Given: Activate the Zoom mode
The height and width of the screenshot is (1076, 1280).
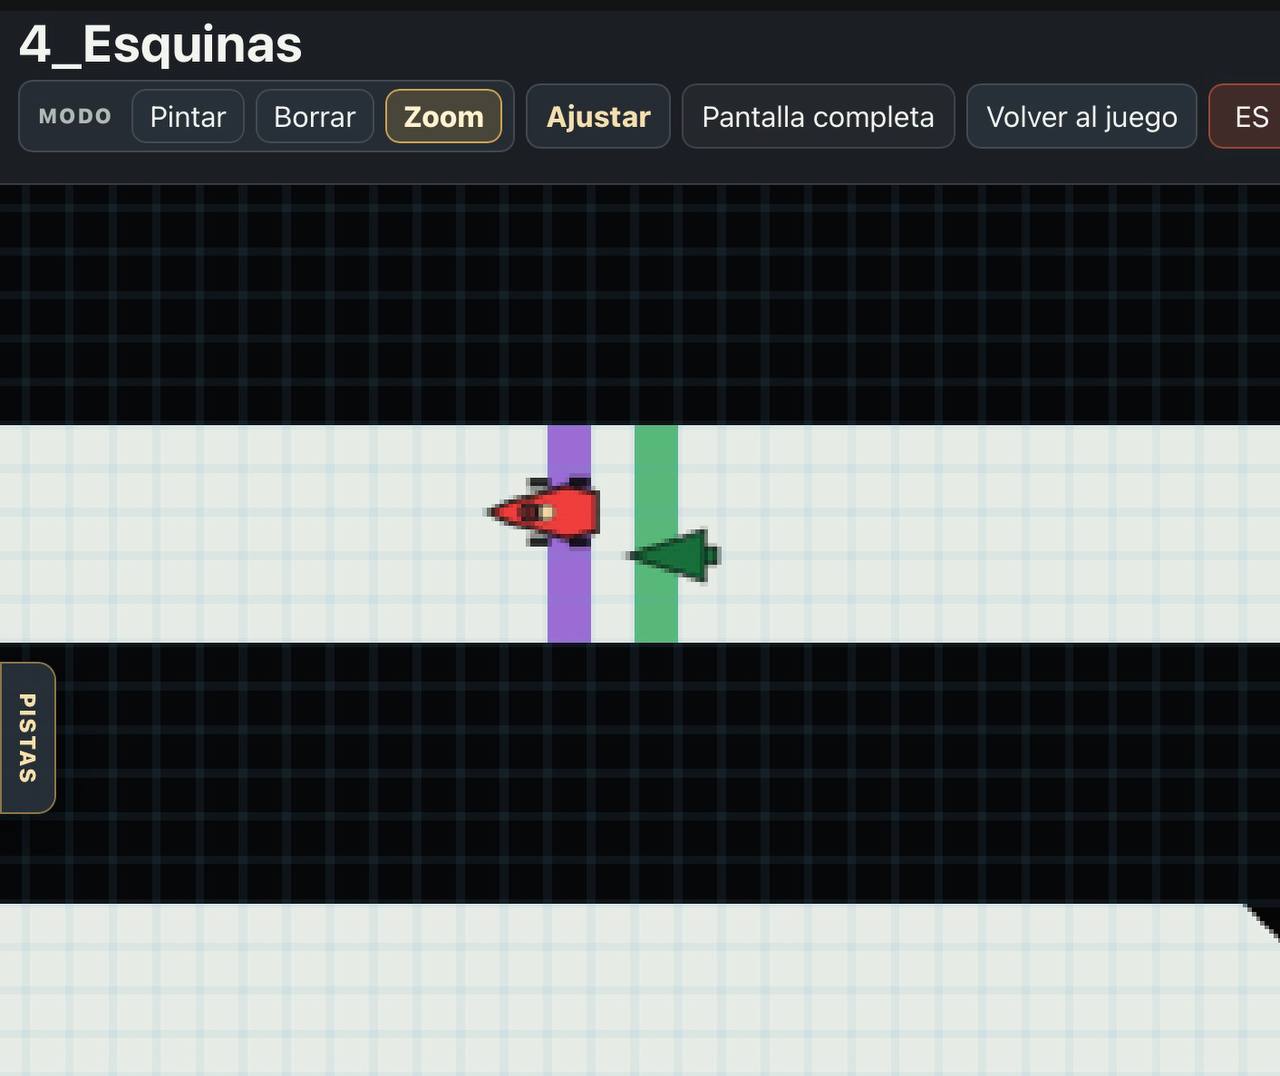Looking at the screenshot, I should [x=444, y=117].
